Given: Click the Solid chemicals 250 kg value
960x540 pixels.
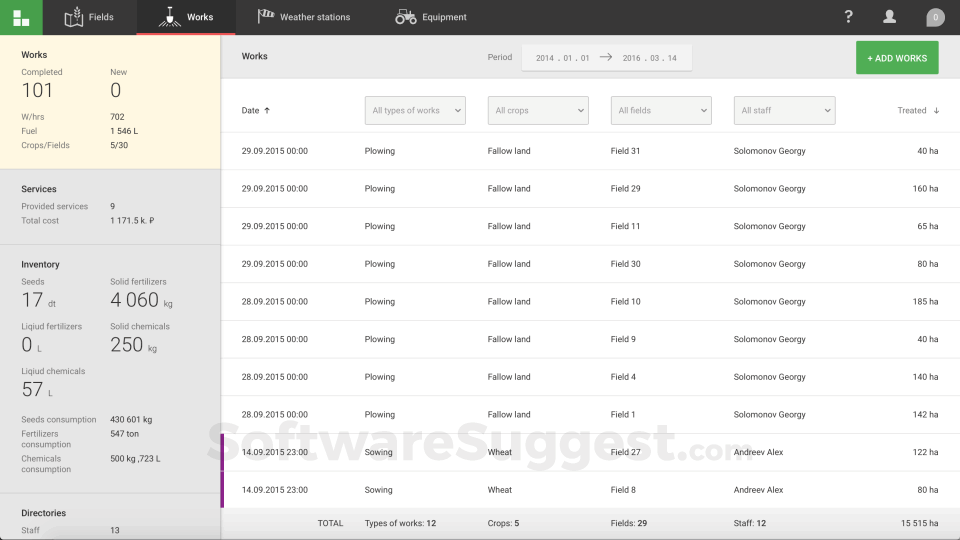Looking at the screenshot, I should pyautogui.click(x=133, y=345).
